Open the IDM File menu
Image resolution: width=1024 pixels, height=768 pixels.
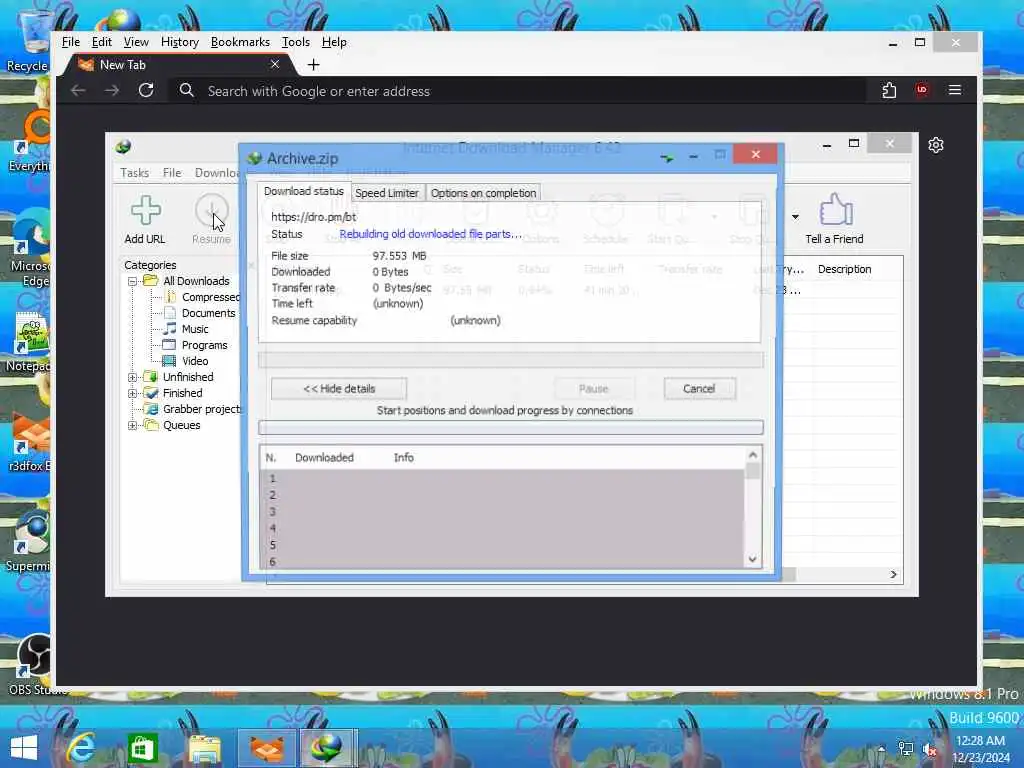coord(172,172)
